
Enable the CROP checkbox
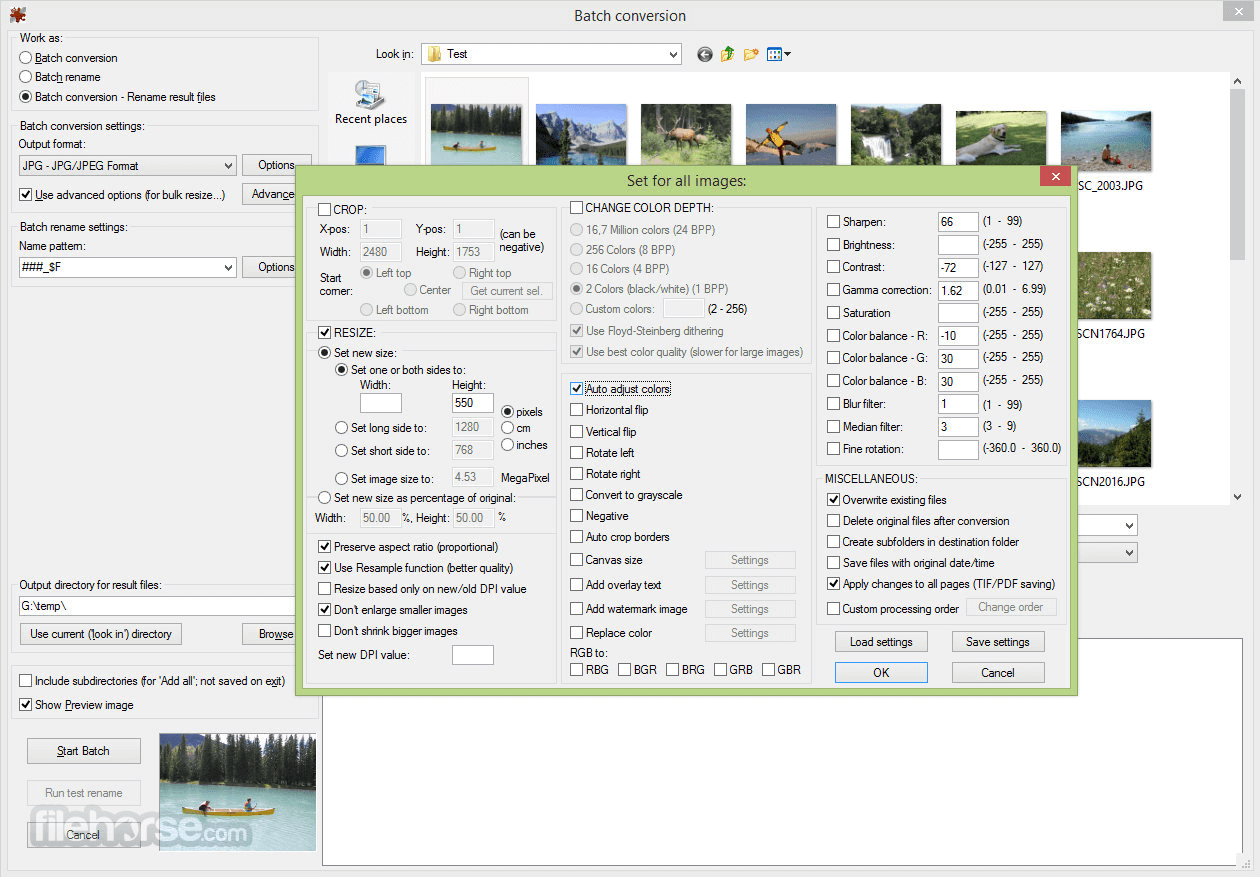point(325,210)
